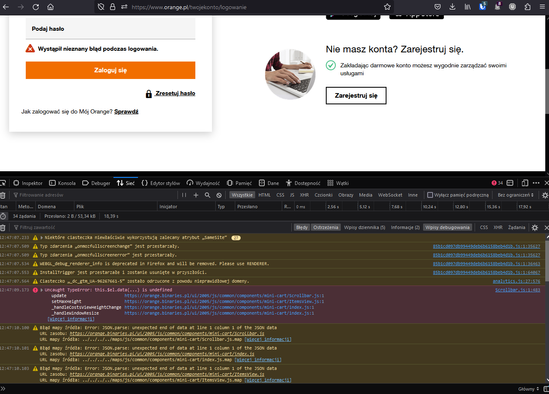
Task: Focus the 'Filtrowanie adresów' network filter field
Action: [x=95, y=195]
